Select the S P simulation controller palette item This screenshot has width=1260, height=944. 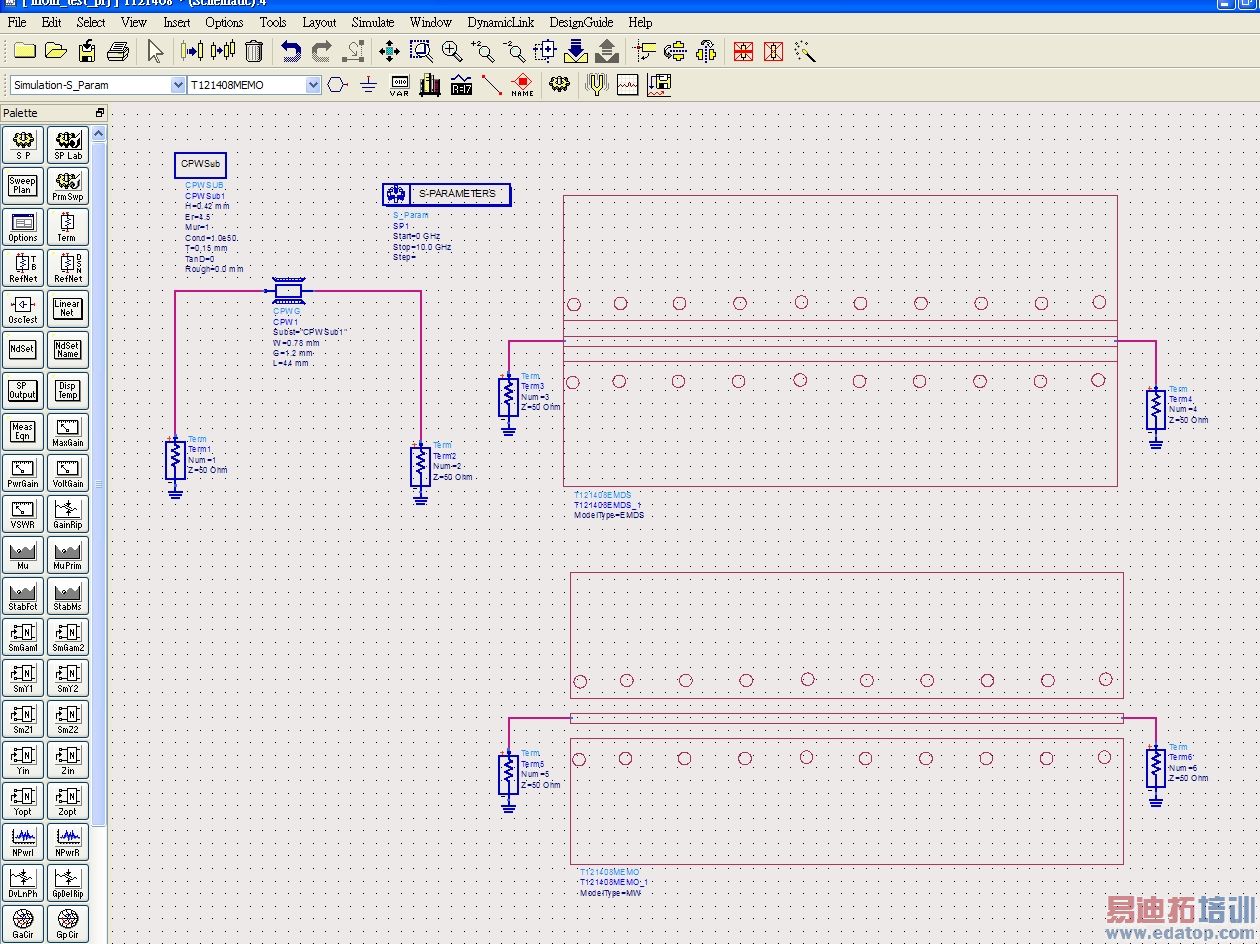pyautogui.click(x=22, y=145)
